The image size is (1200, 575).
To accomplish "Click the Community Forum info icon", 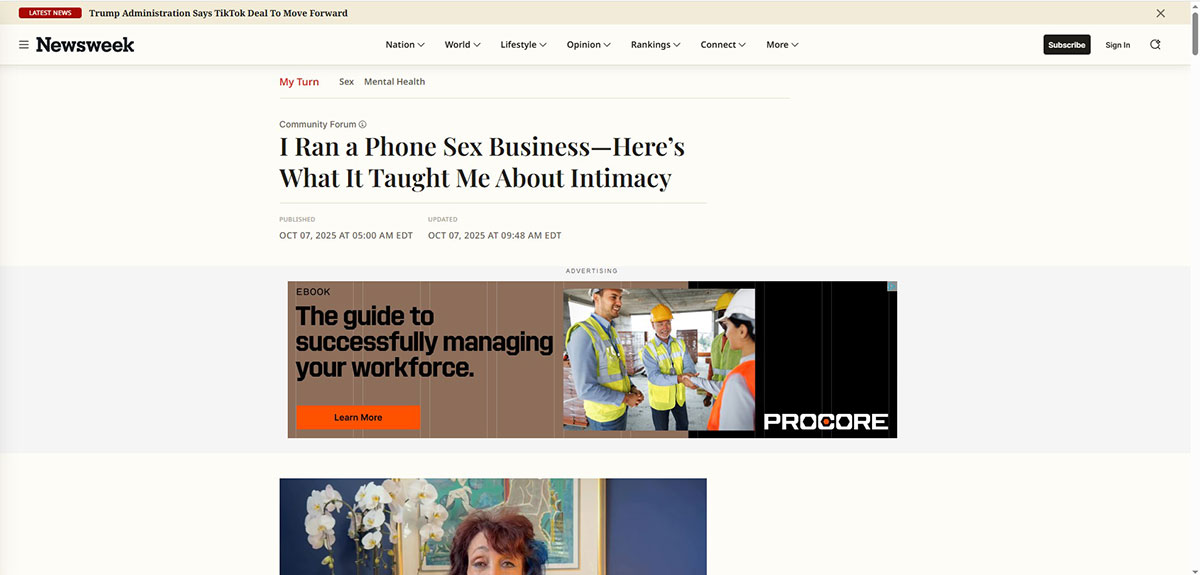I will click(x=363, y=125).
